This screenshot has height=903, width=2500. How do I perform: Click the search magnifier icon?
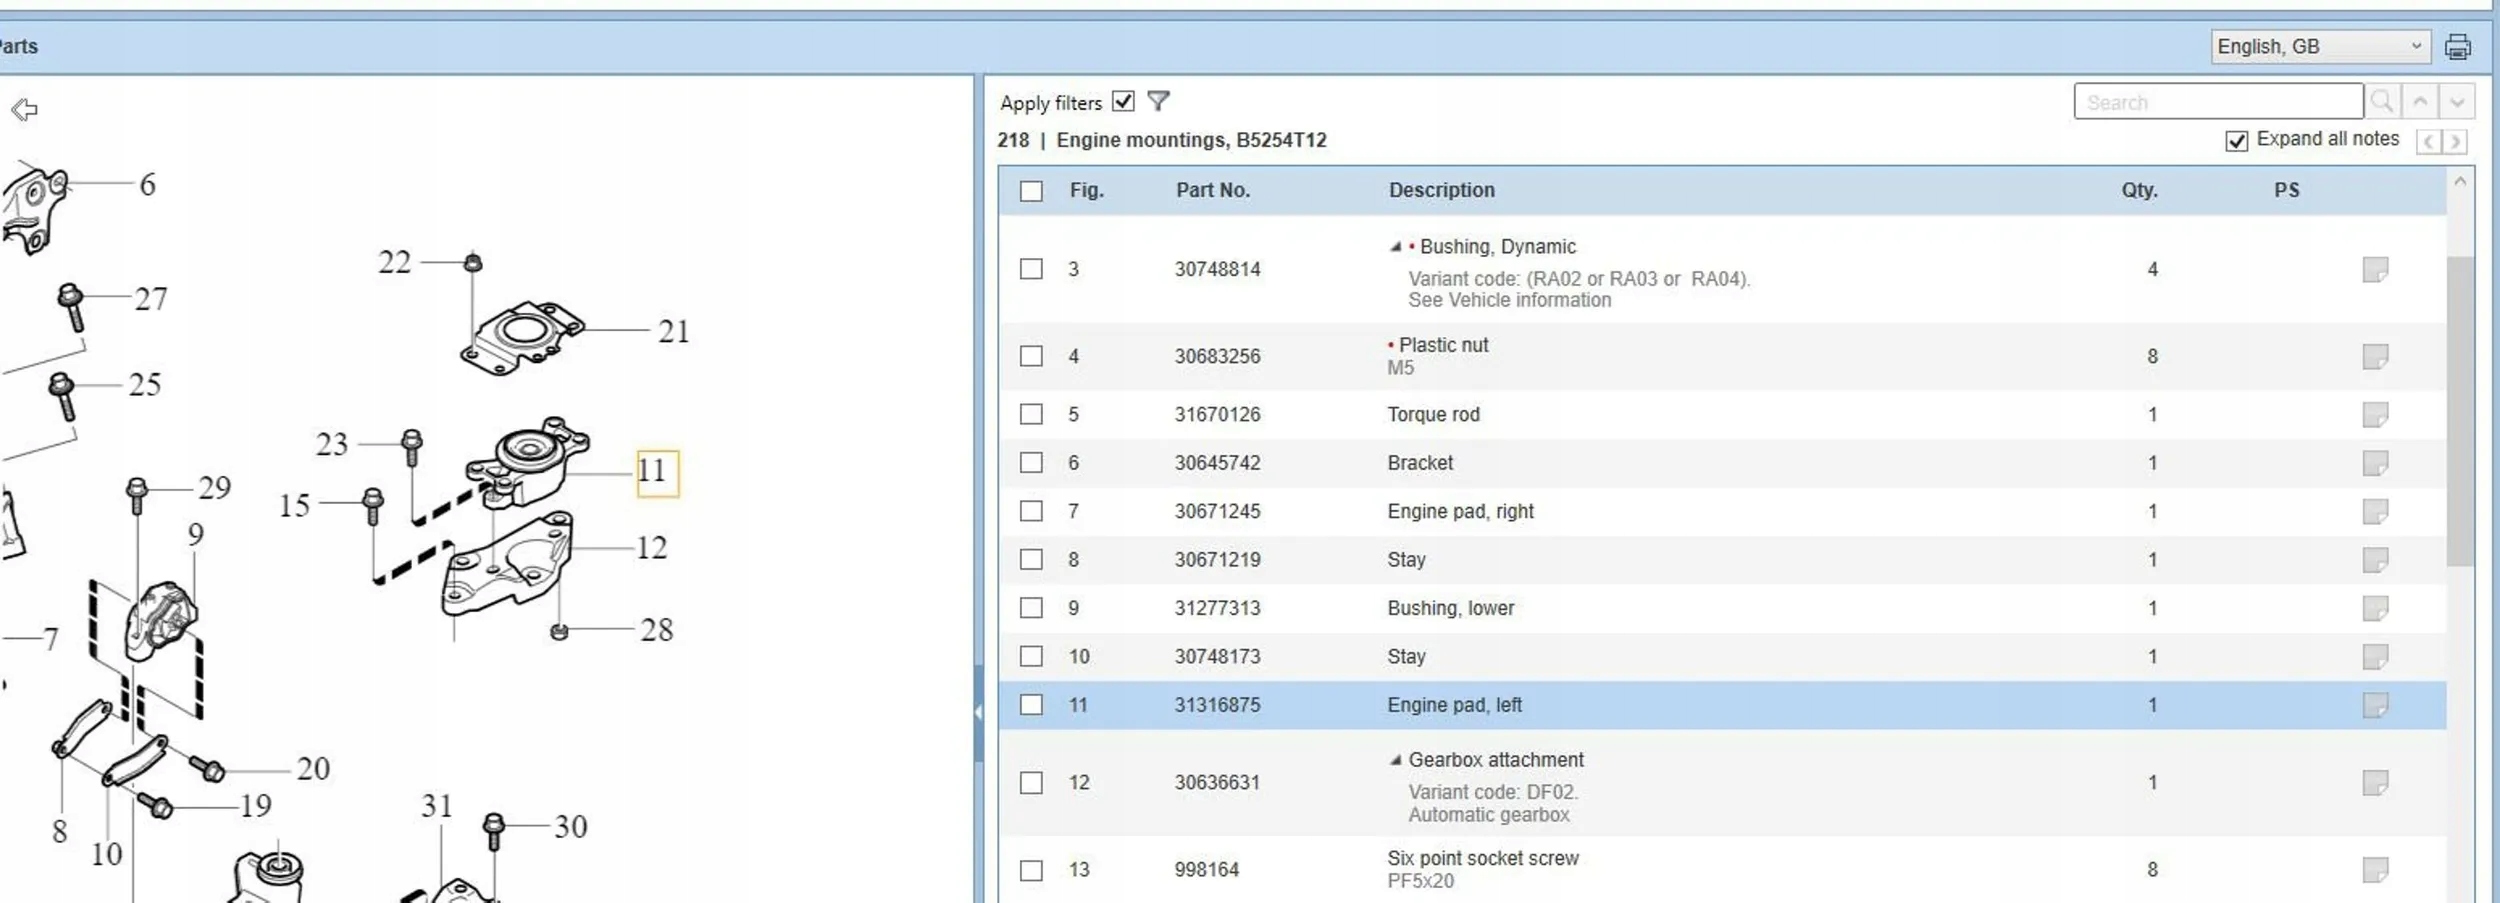tap(2382, 102)
